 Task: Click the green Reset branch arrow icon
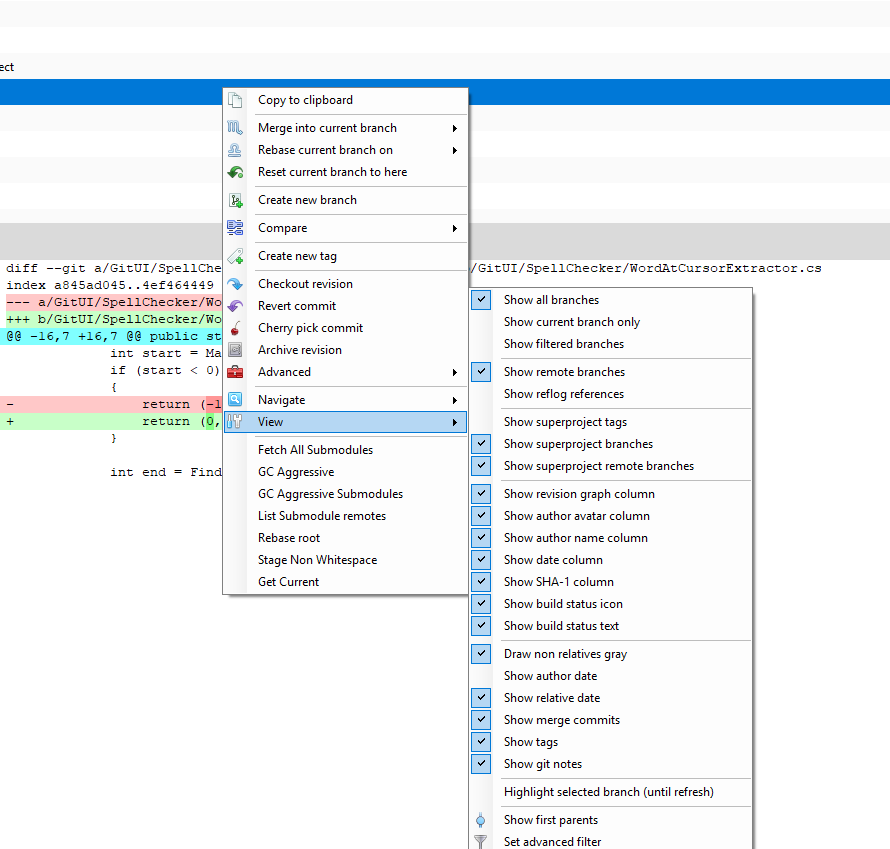235,173
